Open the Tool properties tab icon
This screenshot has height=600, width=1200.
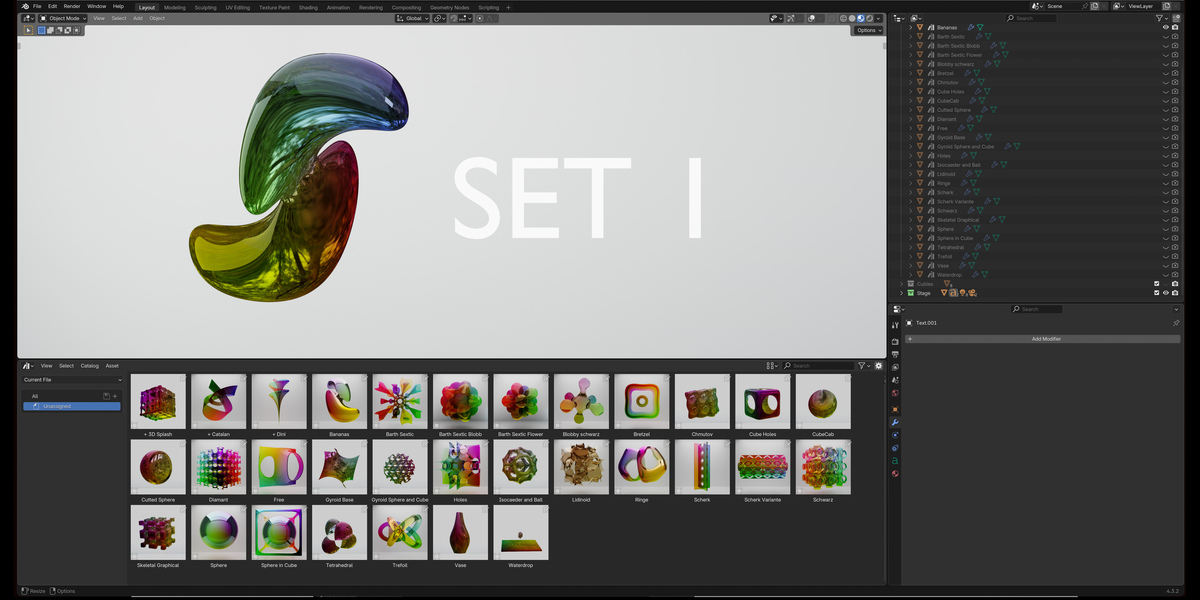(x=895, y=326)
